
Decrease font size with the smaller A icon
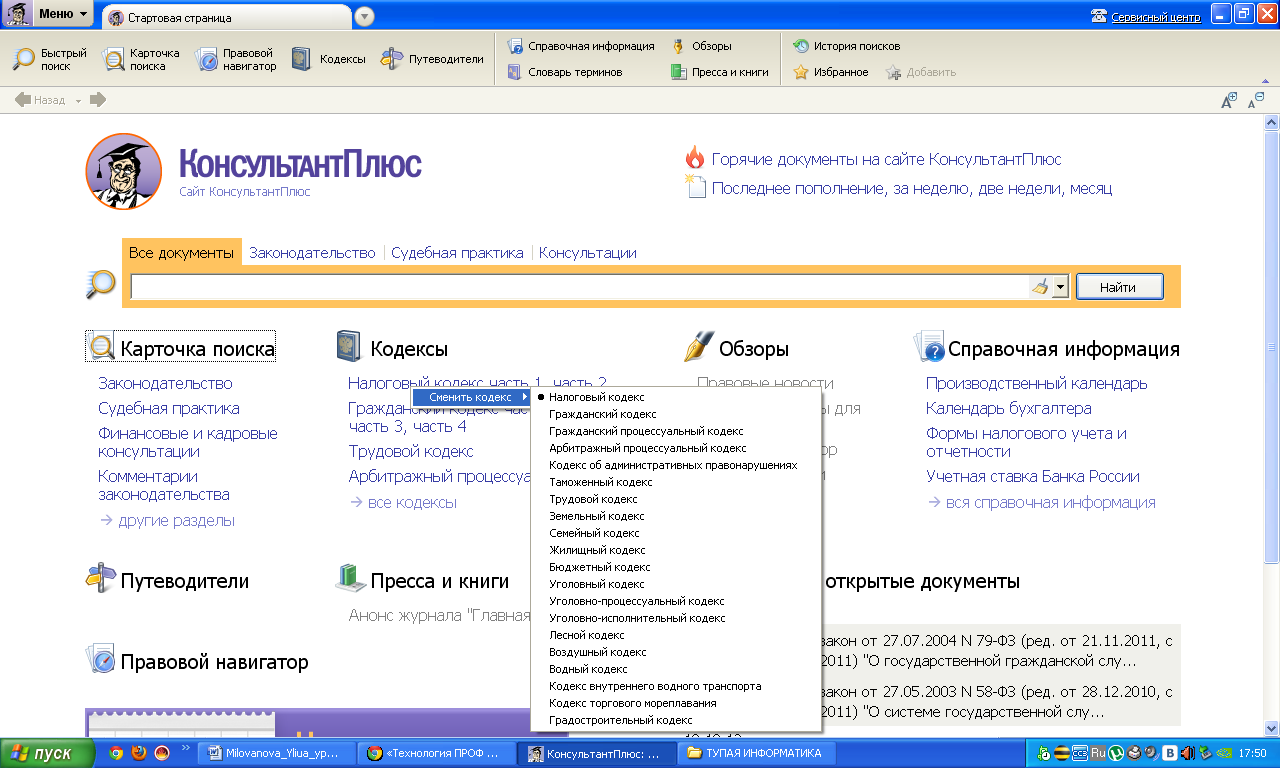pyautogui.click(x=1255, y=100)
